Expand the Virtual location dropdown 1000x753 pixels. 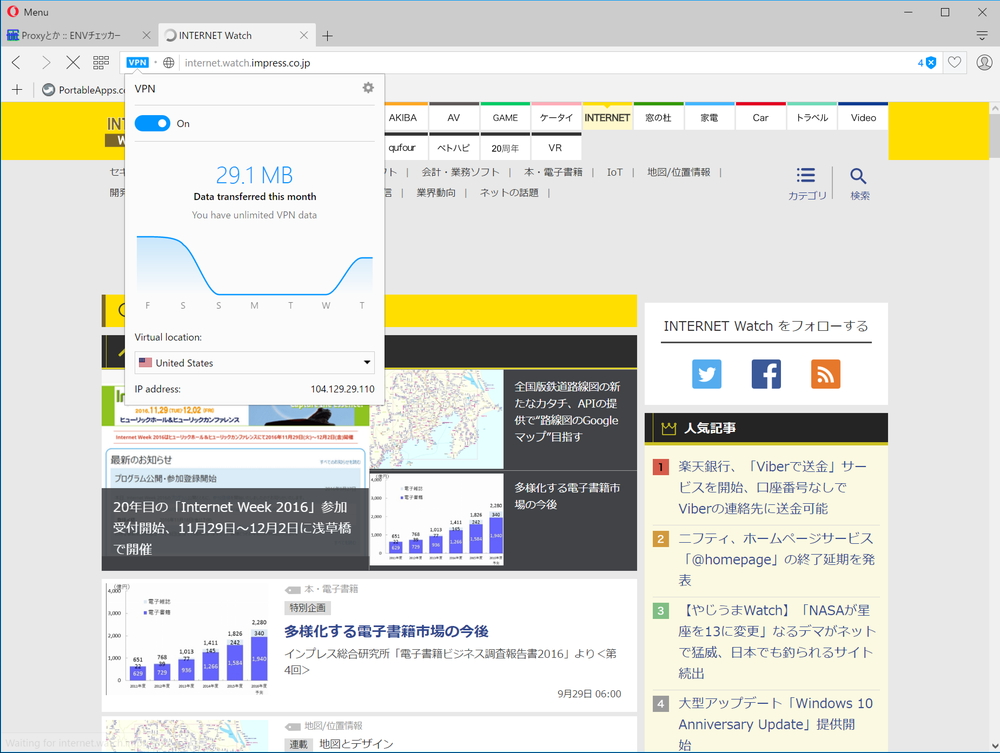[x=254, y=362]
